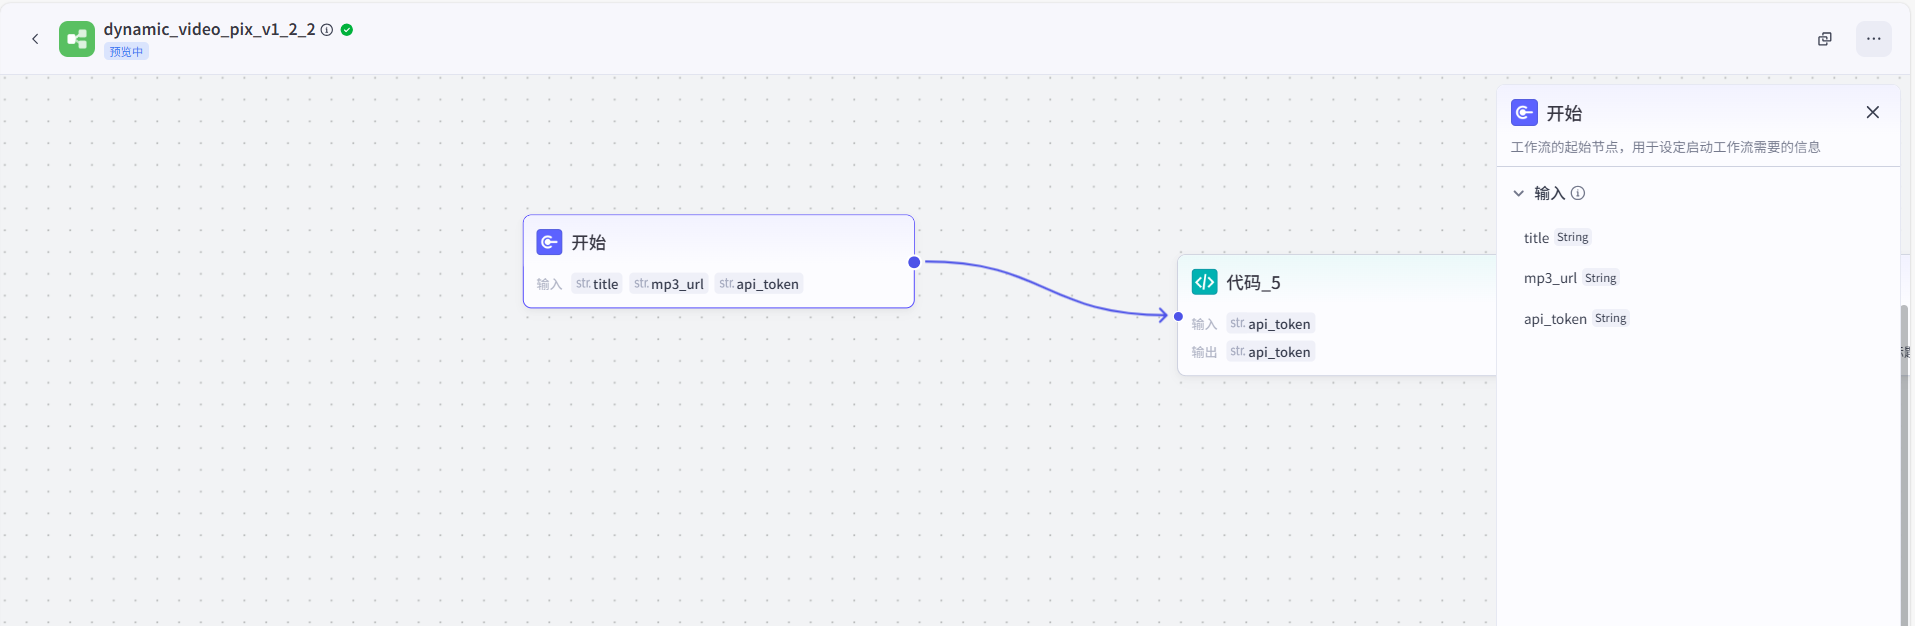Select the 代码_5 node title
The width and height of the screenshot is (1915, 626).
[1253, 283]
